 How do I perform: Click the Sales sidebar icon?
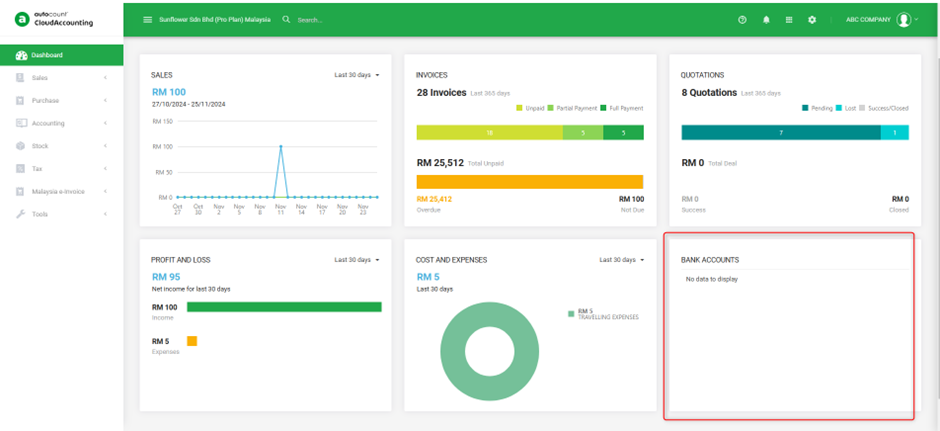(20, 78)
